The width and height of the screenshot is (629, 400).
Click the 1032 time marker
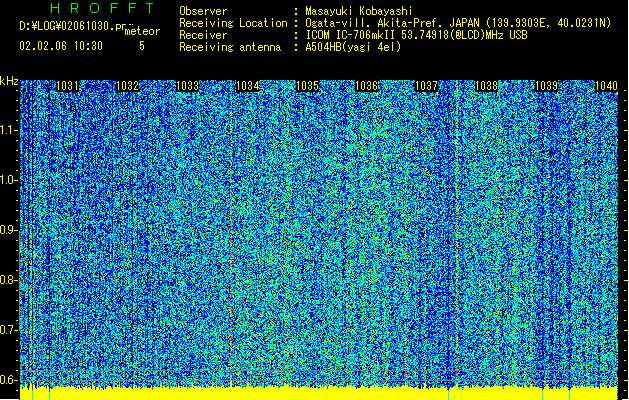[x=127, y=85]
